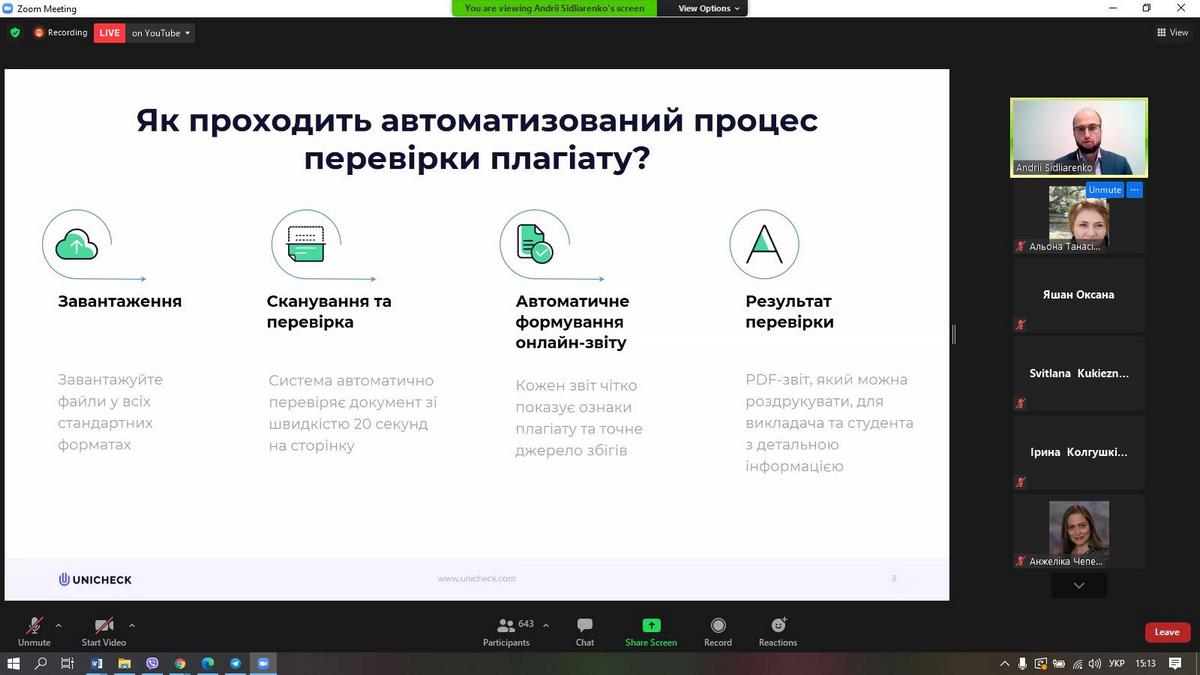Viewport: 1200px width, 675px height.
Task: Open the LIVE on YouTube dropdown
Action: (162, 33)
